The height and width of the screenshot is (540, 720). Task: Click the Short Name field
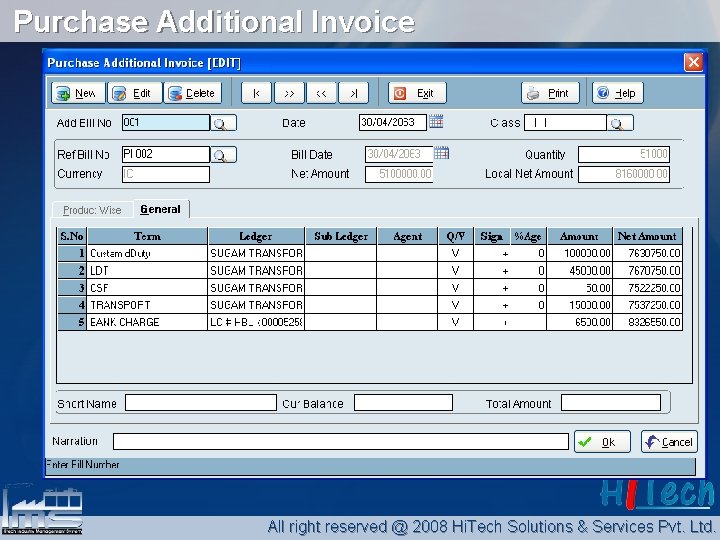coord(201,403)
